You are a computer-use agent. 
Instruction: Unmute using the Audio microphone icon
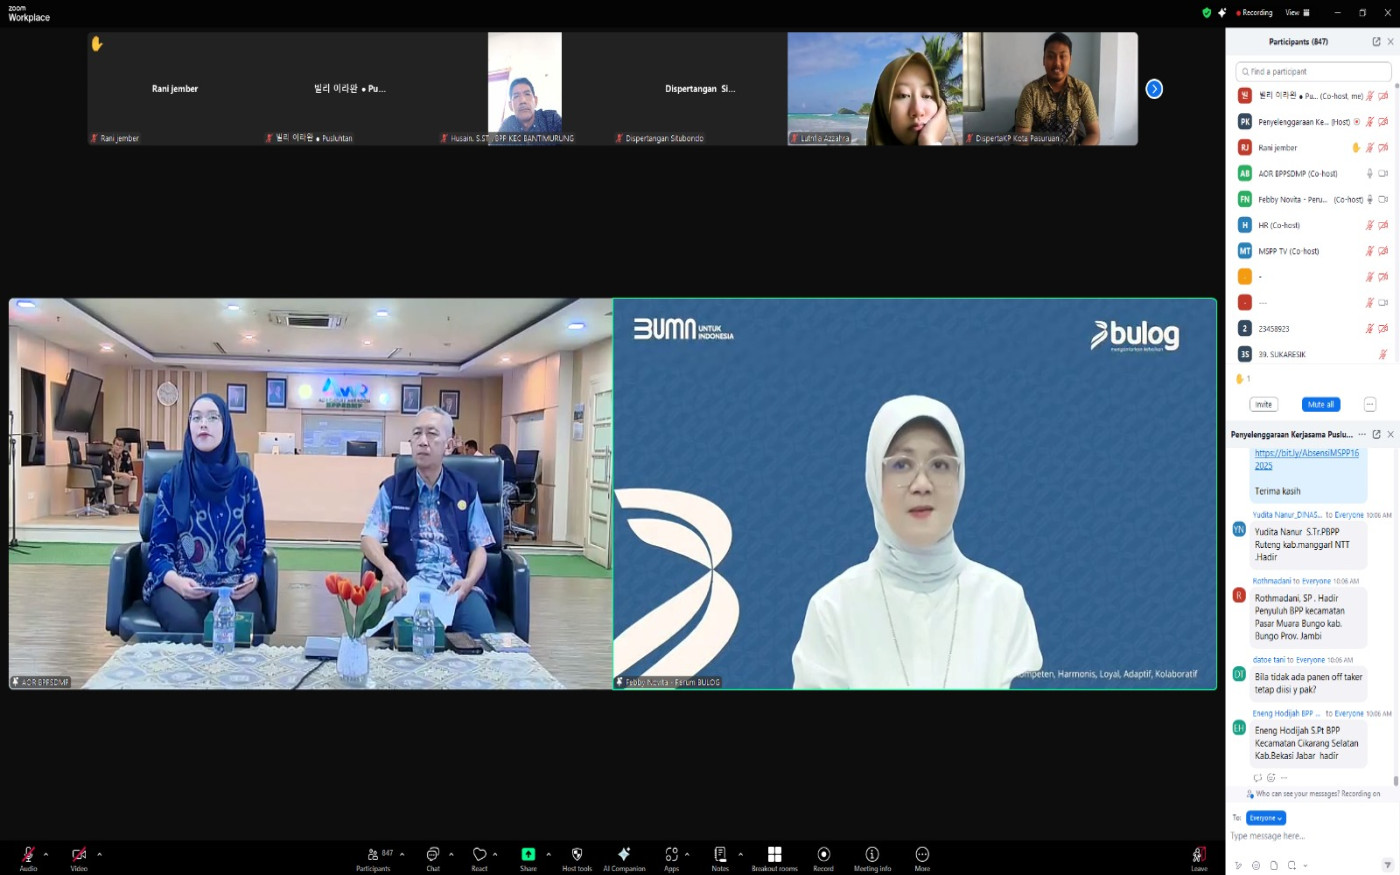tap(28, 854)
